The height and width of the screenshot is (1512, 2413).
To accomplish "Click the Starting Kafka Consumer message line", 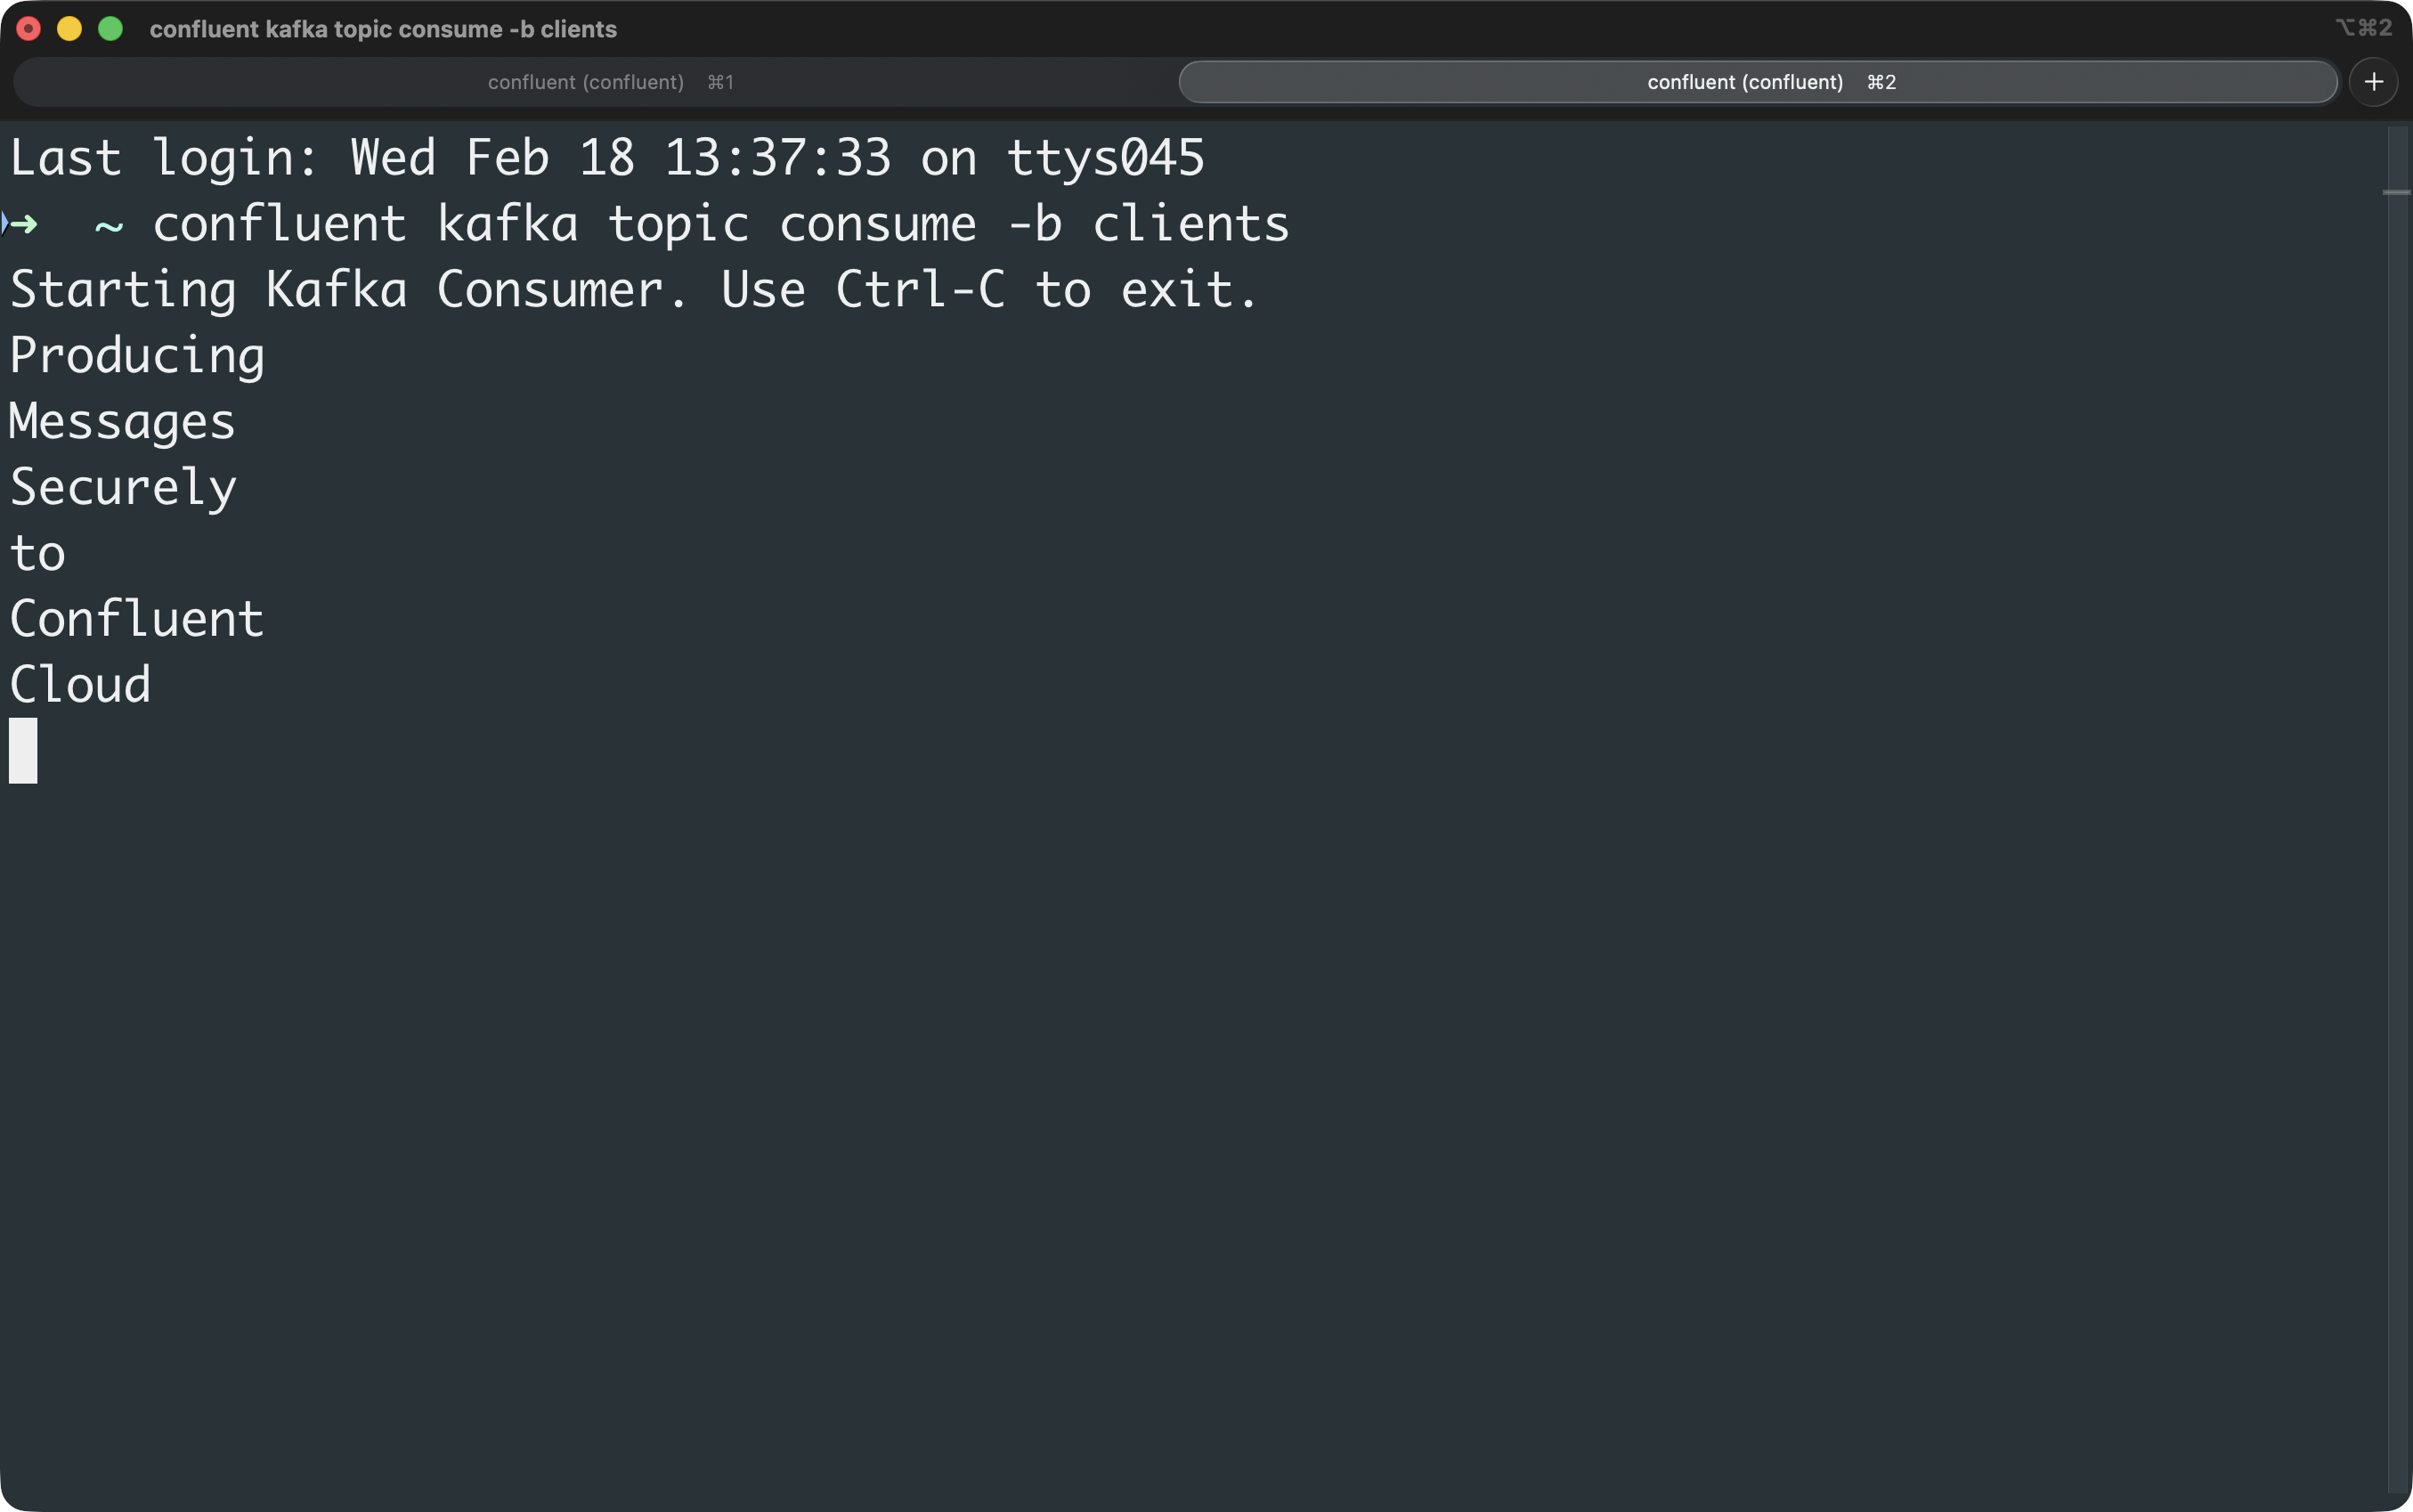I will click(x=632, y=289).
